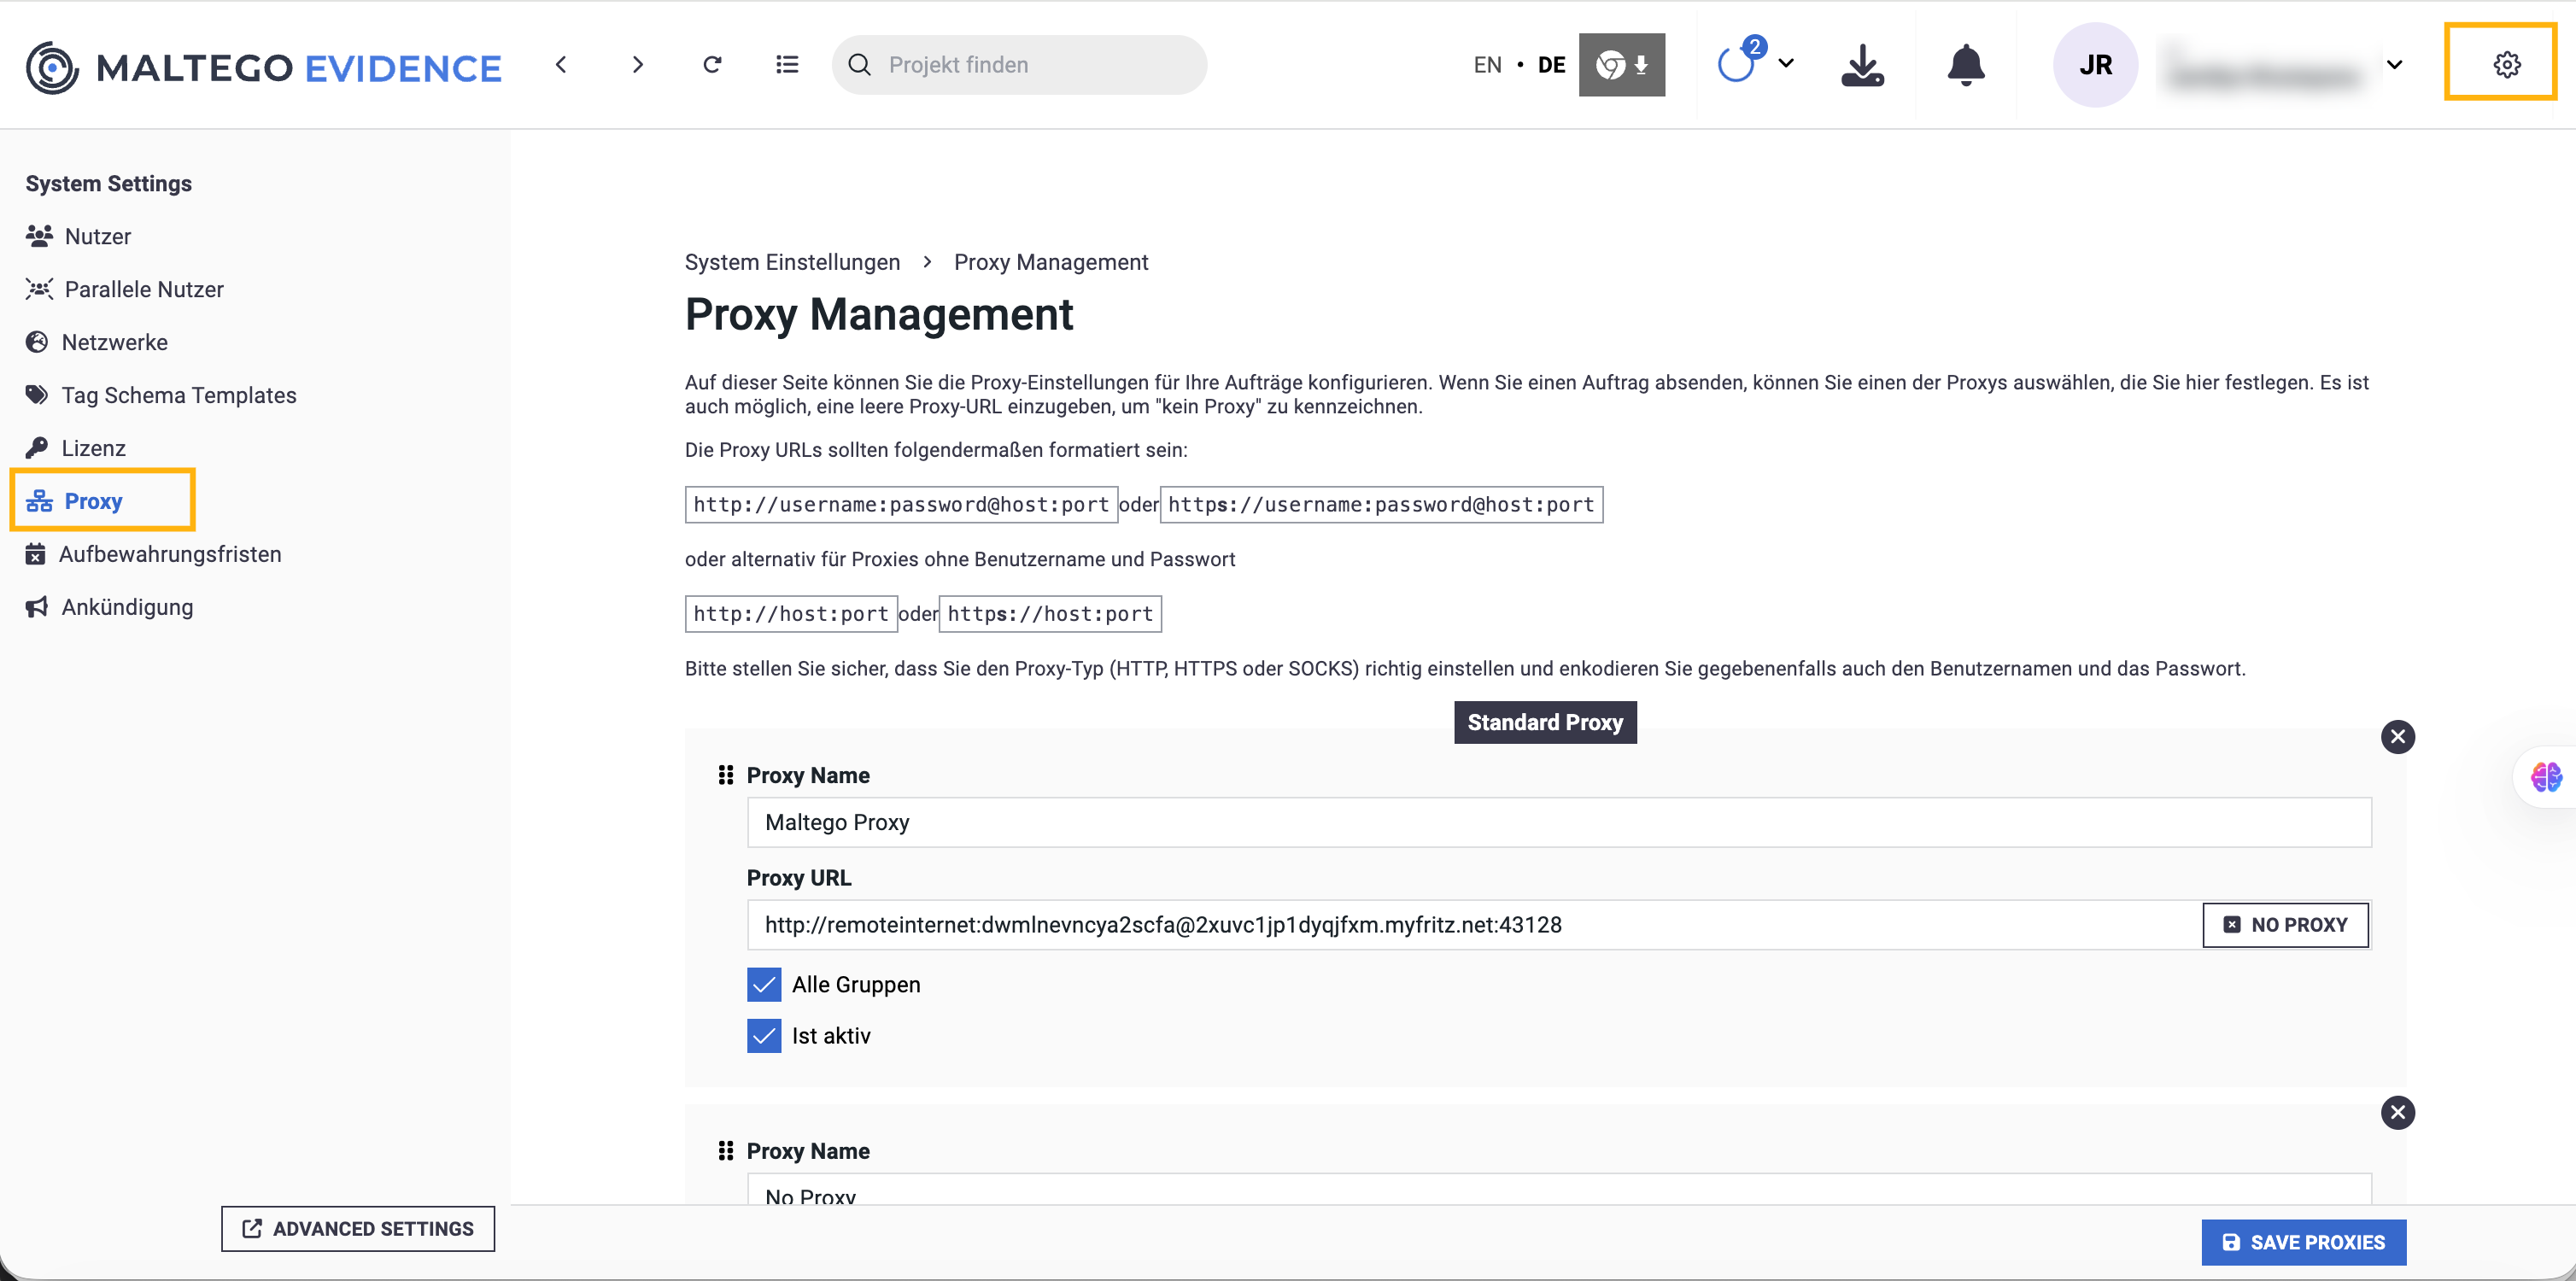Go back with left arrow
The height and width of the screenshot is (1281, 2576).
[561, 65]
